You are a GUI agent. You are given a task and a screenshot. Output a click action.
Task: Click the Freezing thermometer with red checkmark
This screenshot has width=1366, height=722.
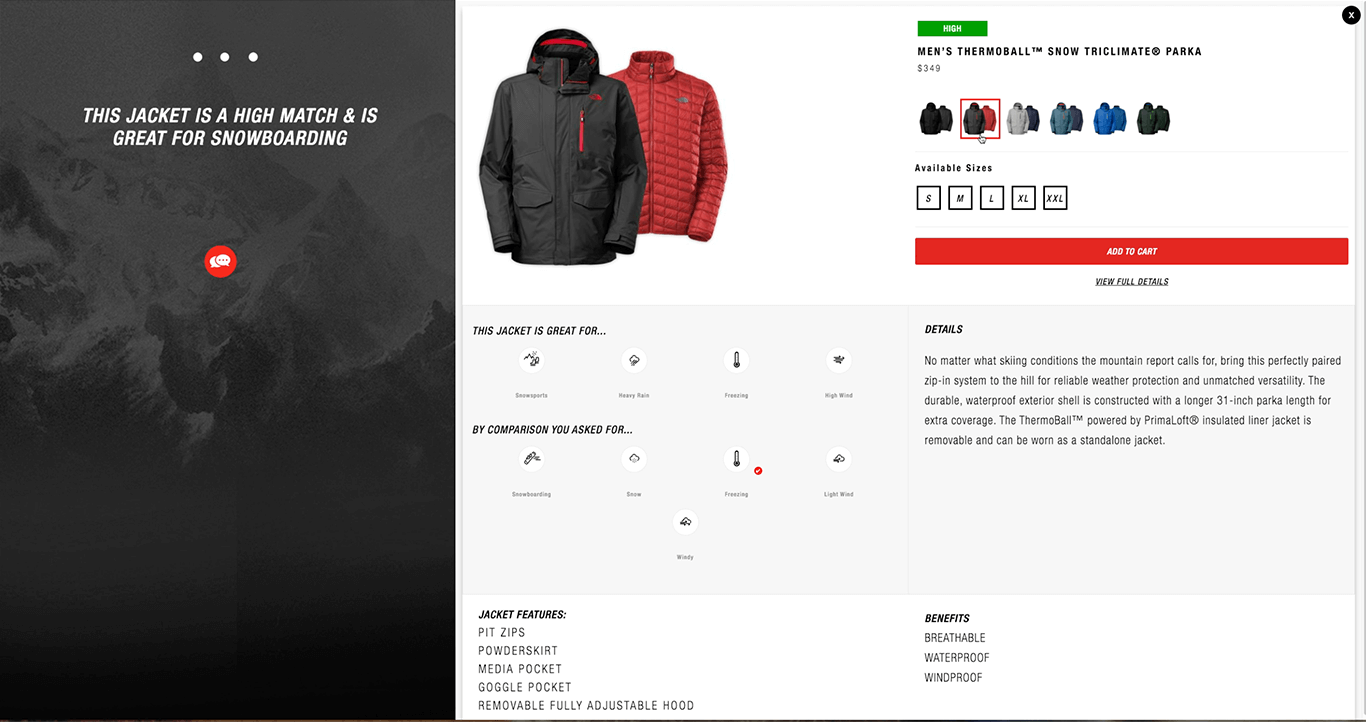pos(737,459)
